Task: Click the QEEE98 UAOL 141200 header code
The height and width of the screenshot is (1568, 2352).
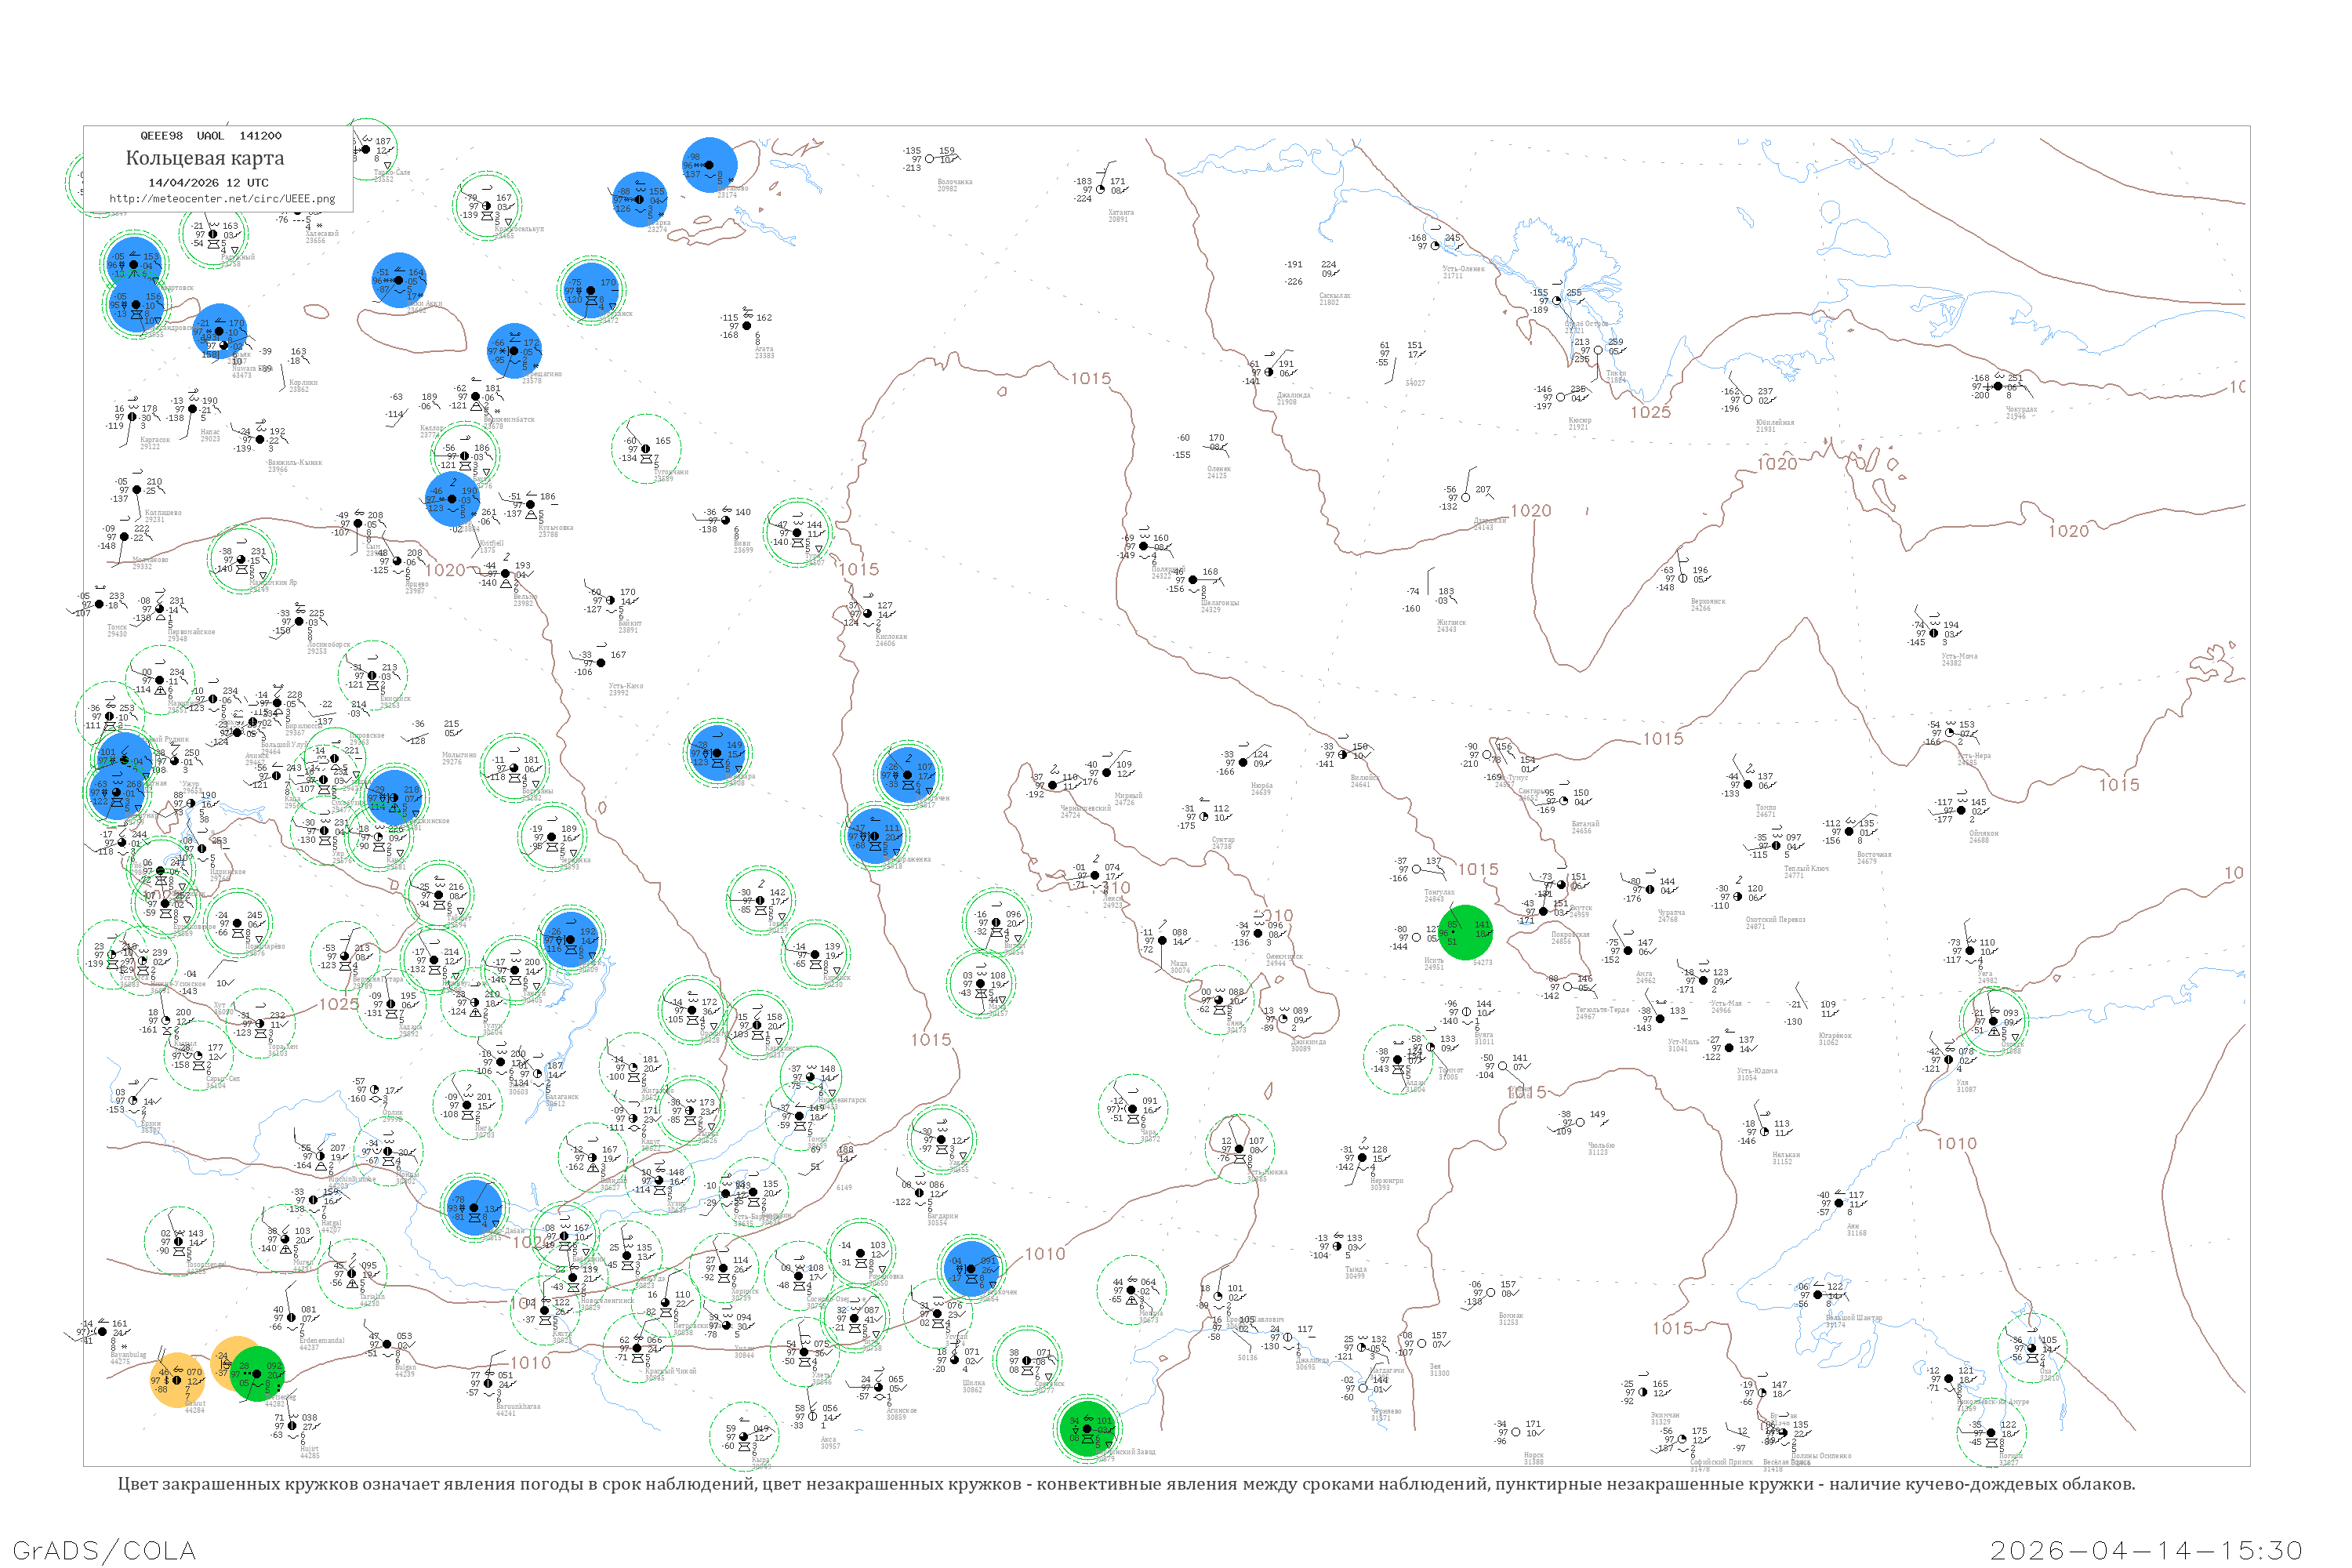Action: (x=210, y=136)
